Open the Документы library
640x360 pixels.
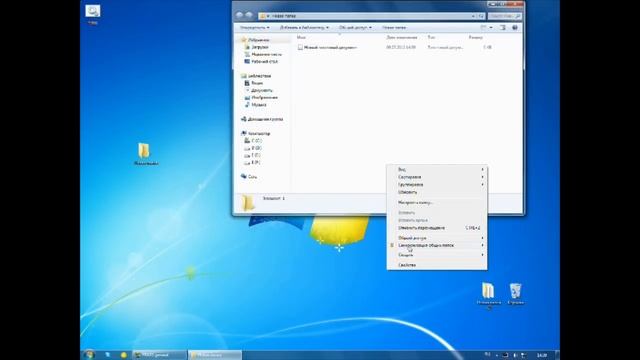click(258, 91)
